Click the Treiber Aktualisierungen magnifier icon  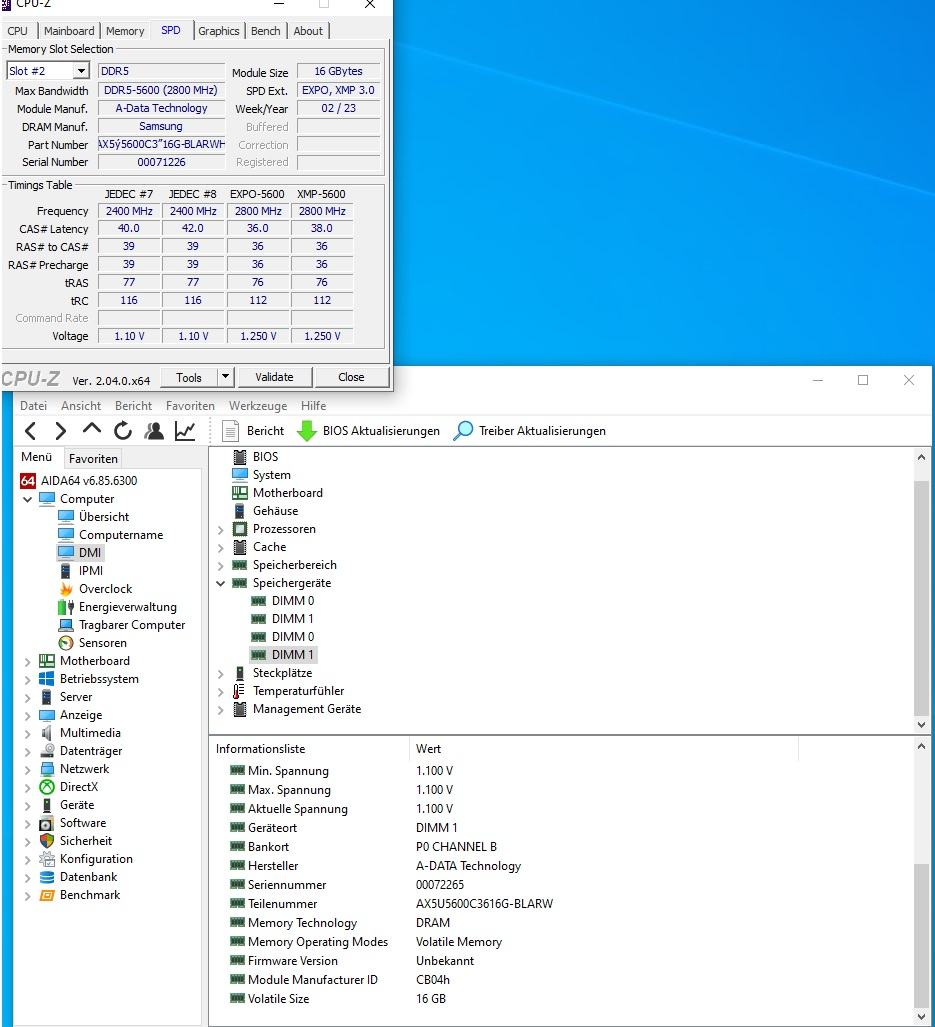coord(463,431)
